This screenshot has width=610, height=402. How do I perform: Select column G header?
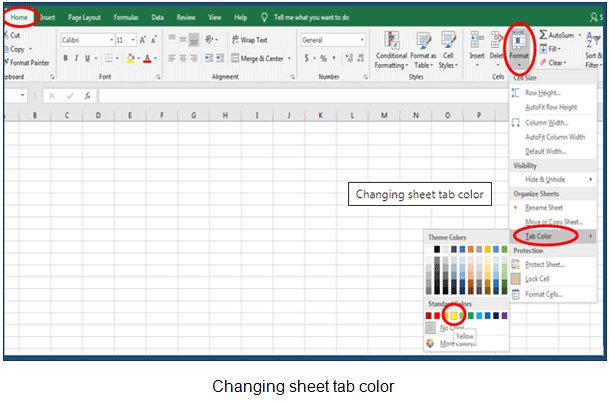click(x=193, y=115)
